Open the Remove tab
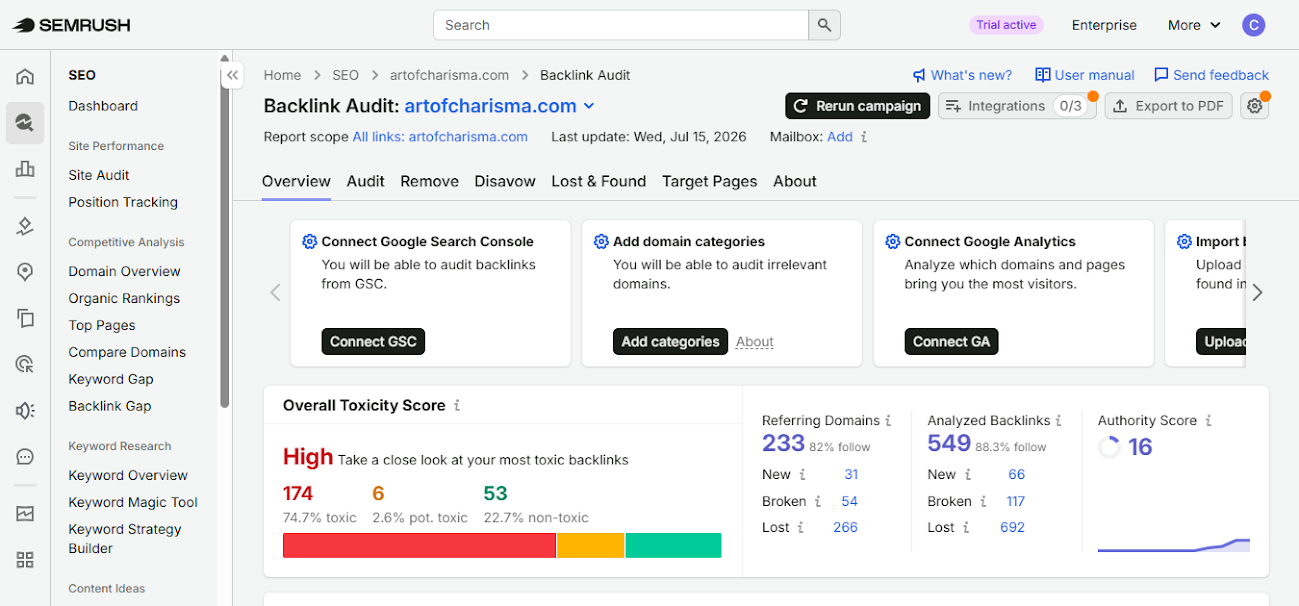This screenshot has width=1299, height=606. coord(430,181)
